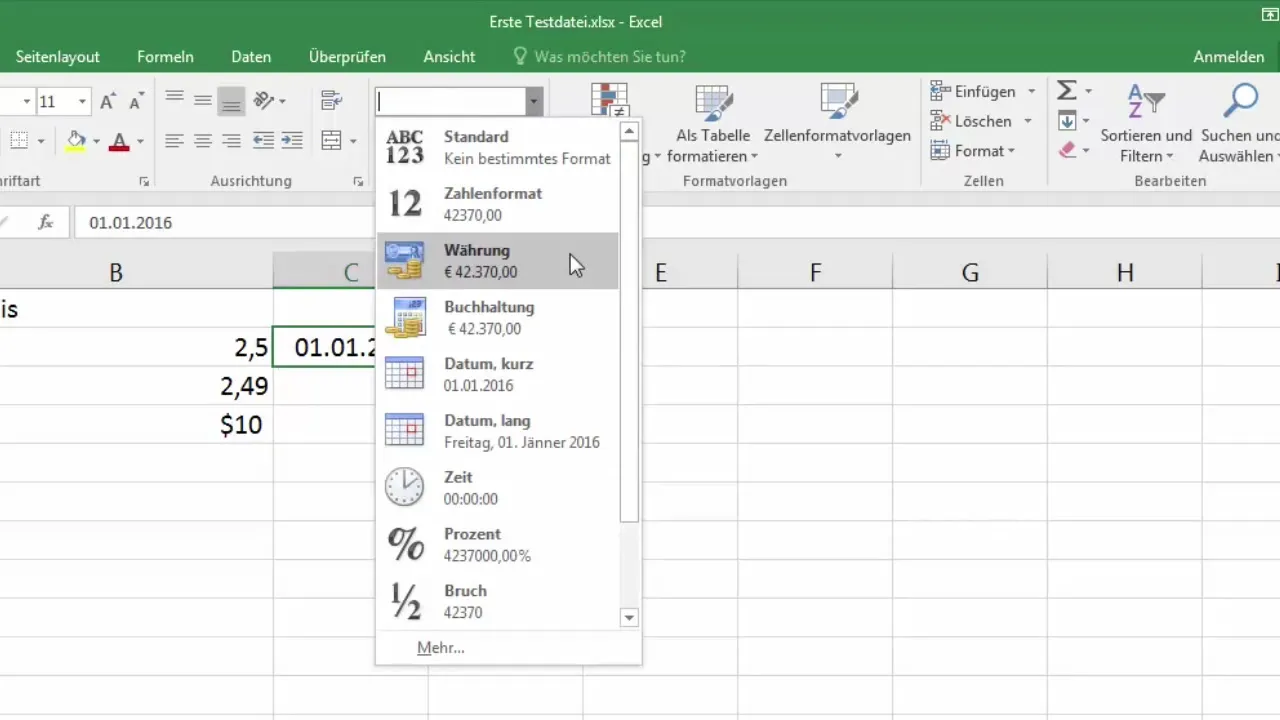Click the fill down icon
The width and height of the screenshot is (1280, 720).
coord(1067,121)
